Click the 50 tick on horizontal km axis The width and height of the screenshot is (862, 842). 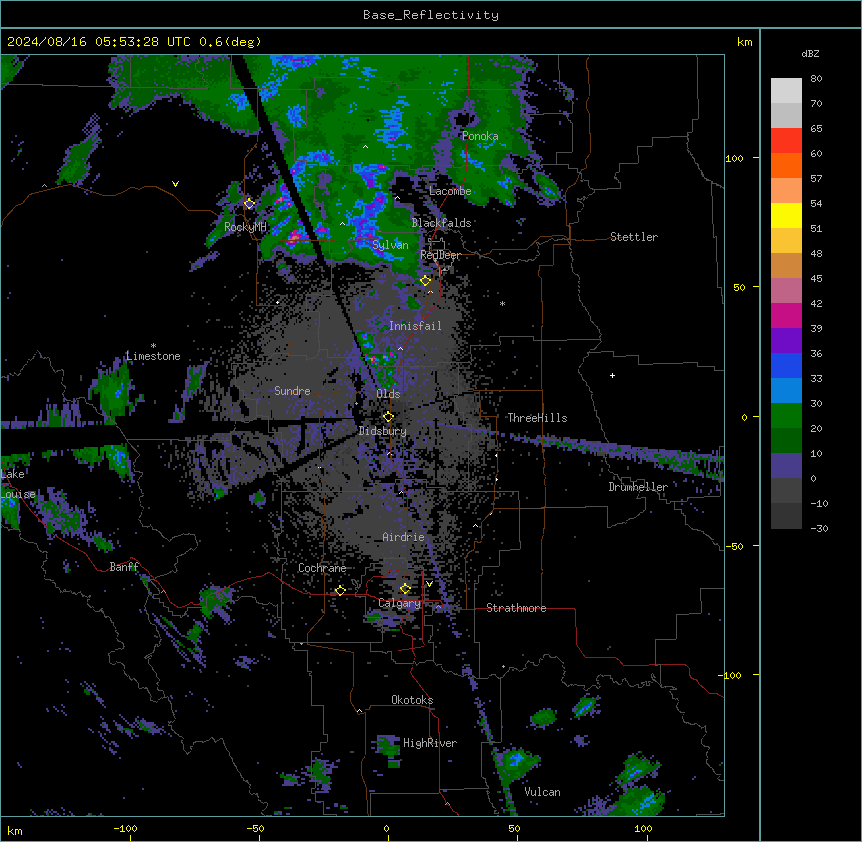tap(514, 828)
